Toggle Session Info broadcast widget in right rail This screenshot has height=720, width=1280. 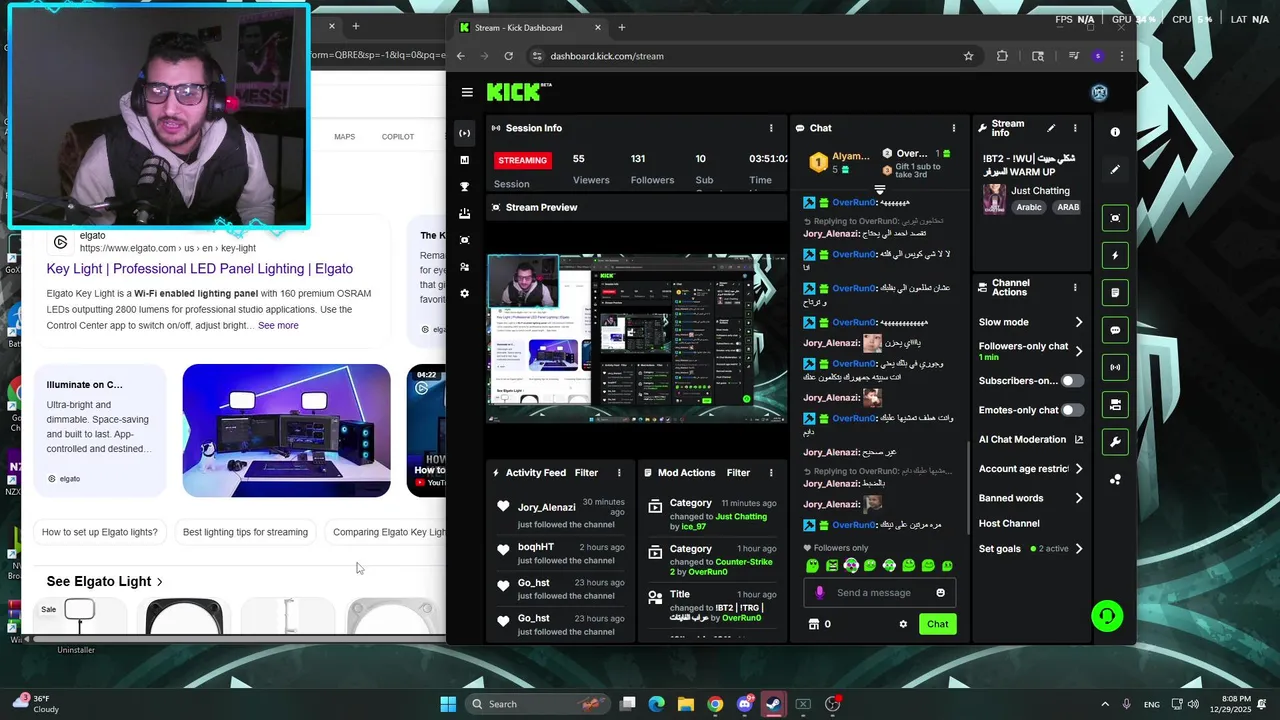(1115, 367)
